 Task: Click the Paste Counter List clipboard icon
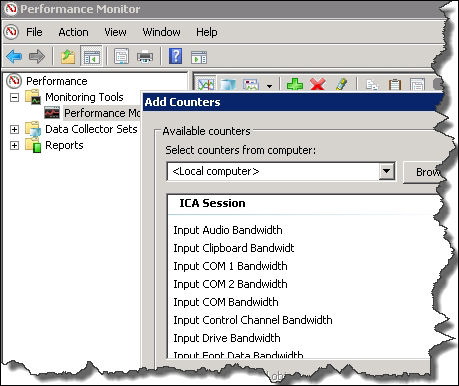click(x=395, y=84)
